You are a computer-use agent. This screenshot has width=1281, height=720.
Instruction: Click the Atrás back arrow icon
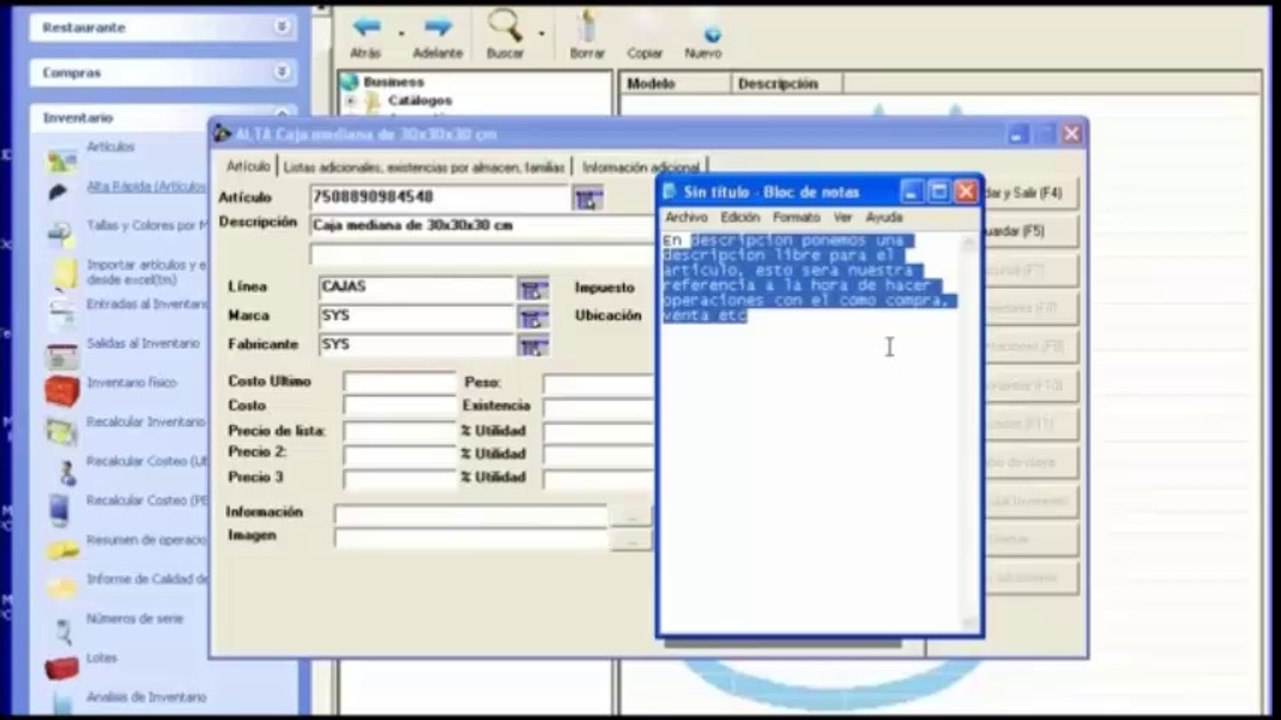tap(366, 27)
